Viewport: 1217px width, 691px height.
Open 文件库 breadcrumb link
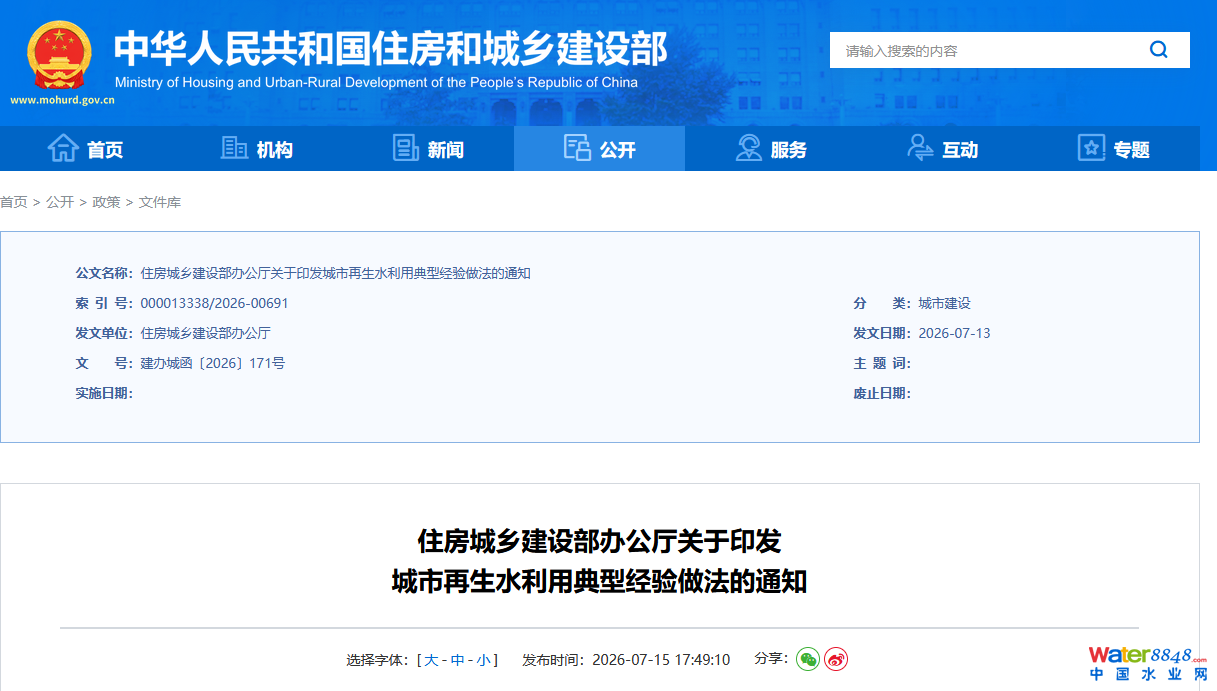(160, 202)
